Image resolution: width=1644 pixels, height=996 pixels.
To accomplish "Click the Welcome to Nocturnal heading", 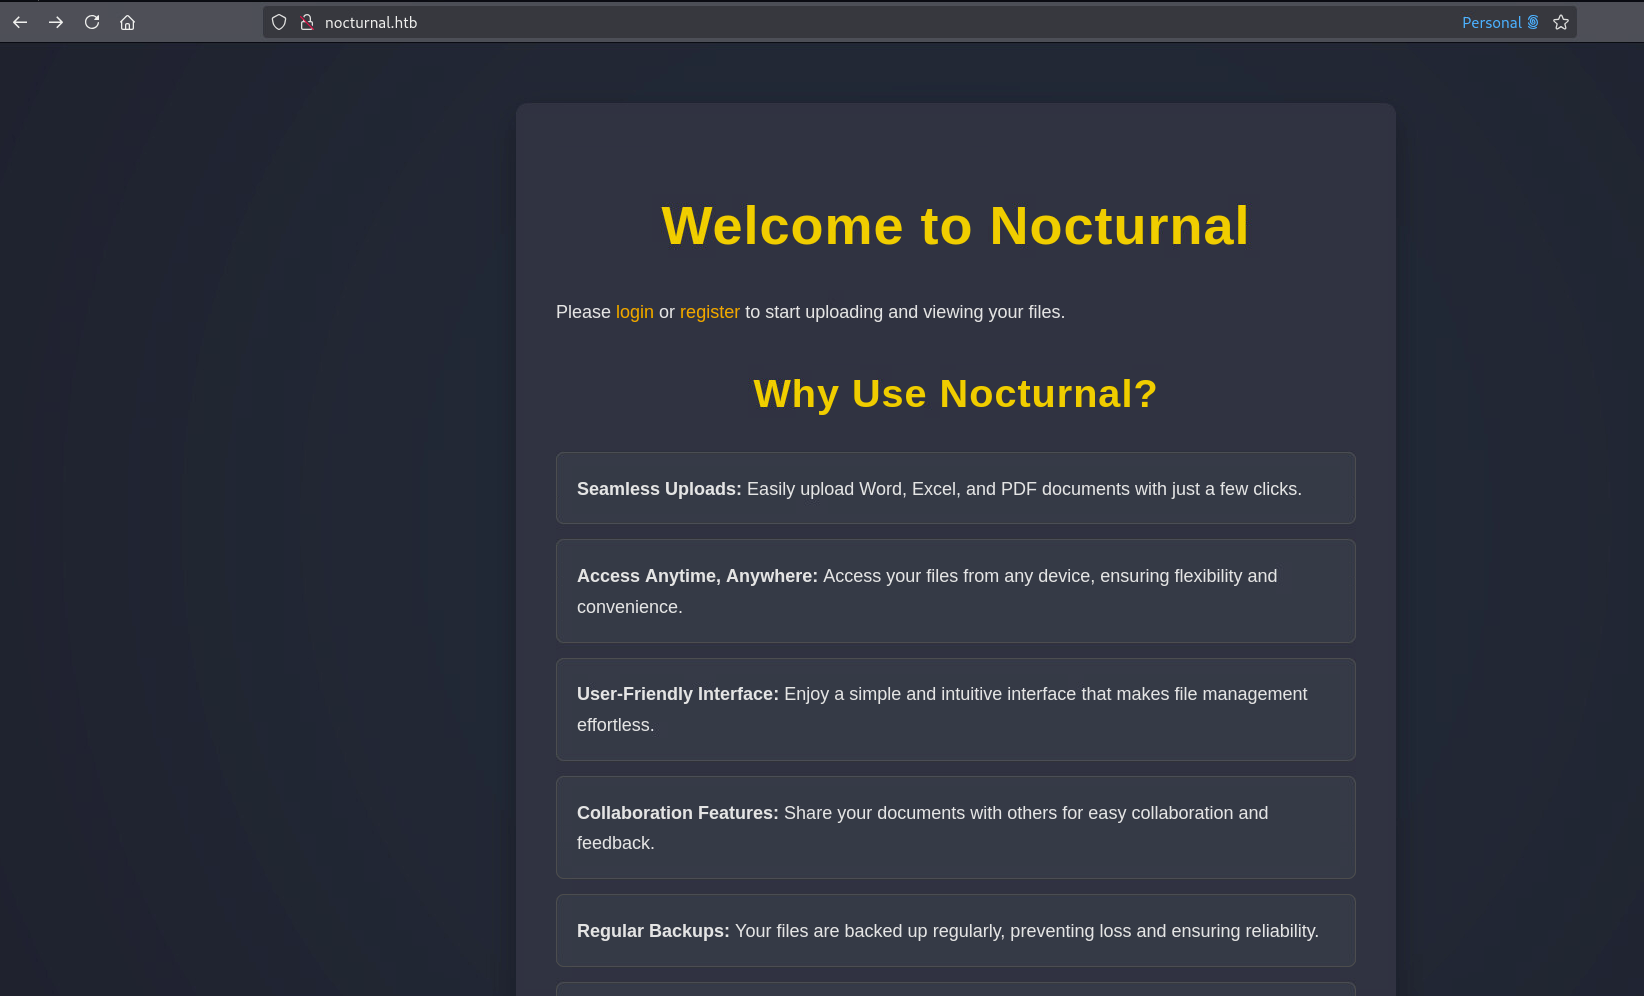I will 955,226.
